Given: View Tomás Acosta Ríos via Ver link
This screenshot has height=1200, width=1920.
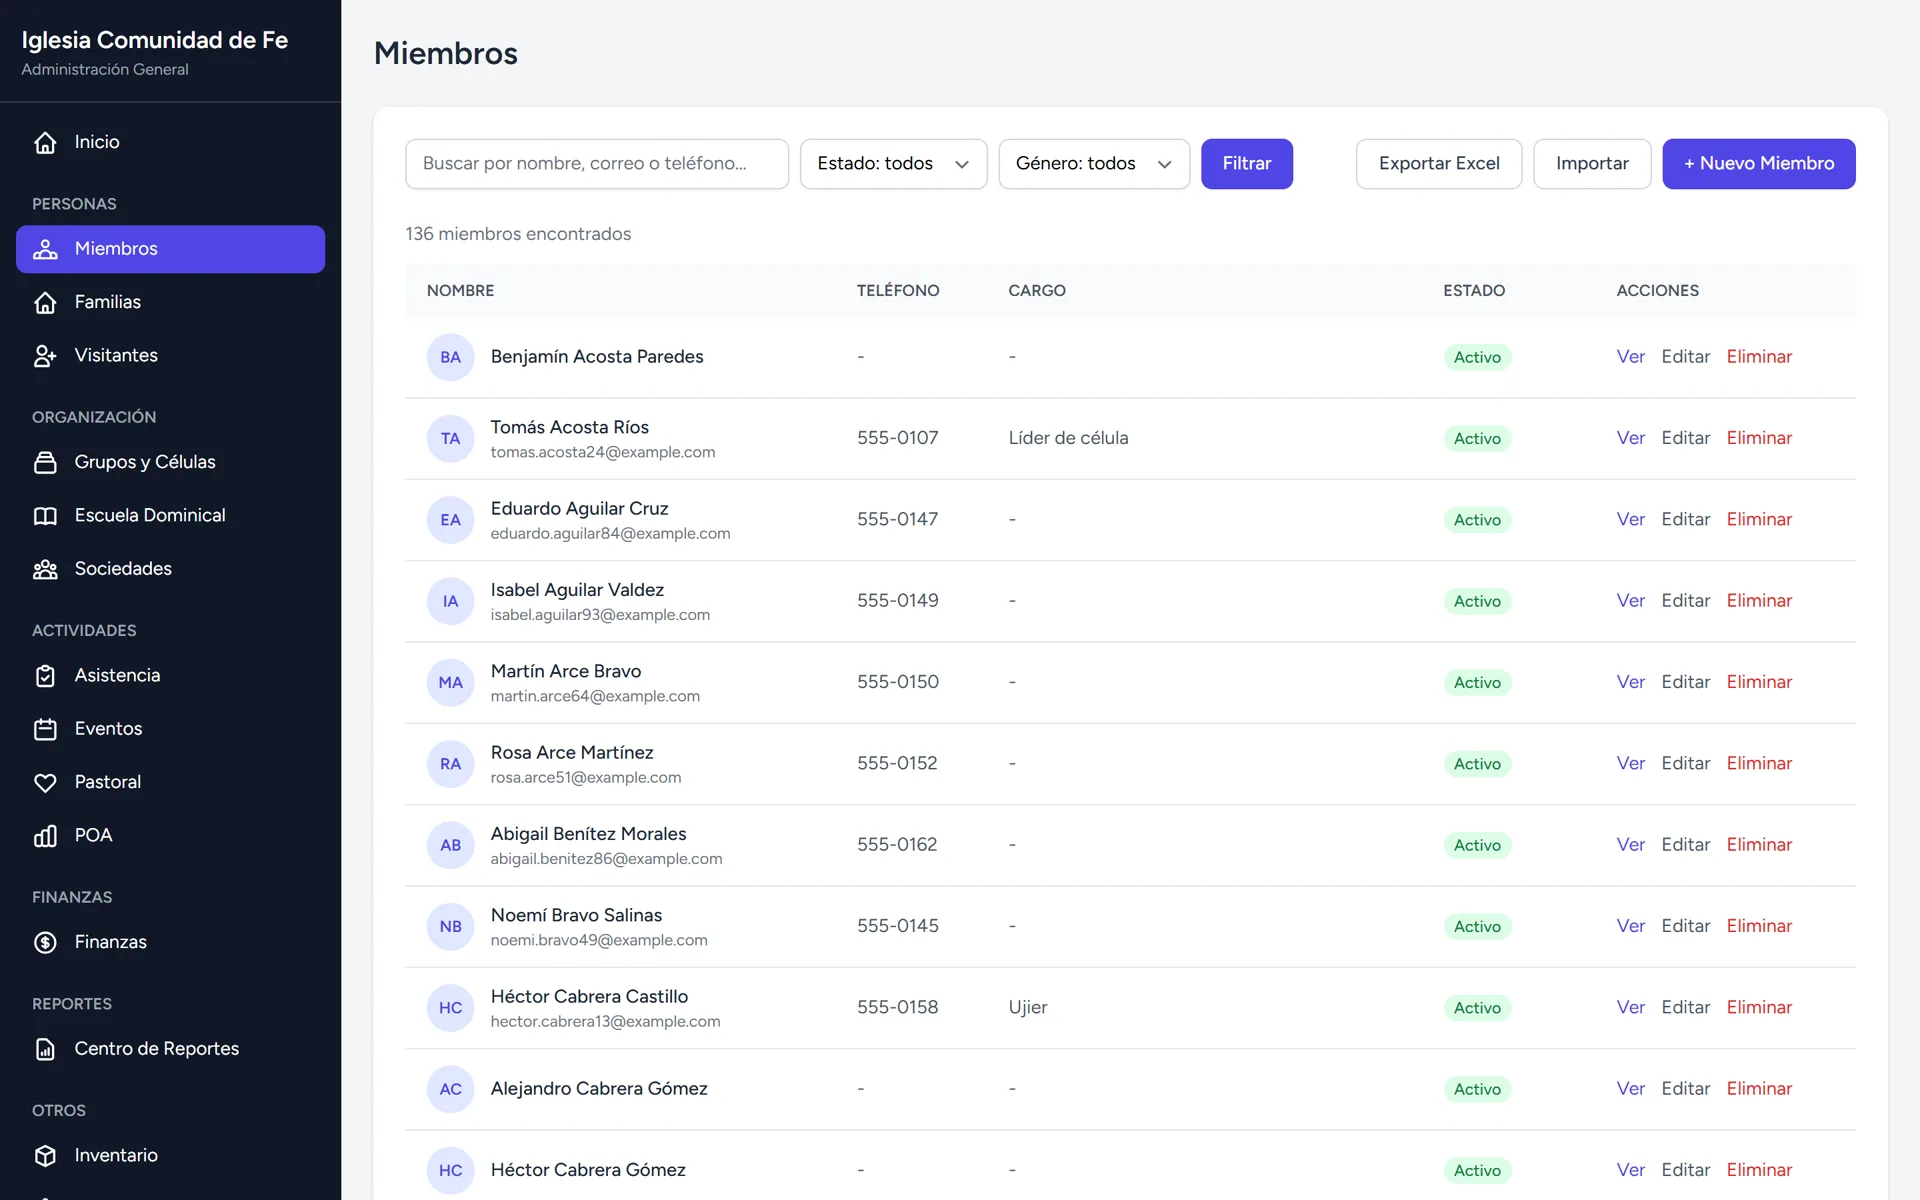Looking at the screenshot, I should click(1630, 438).
